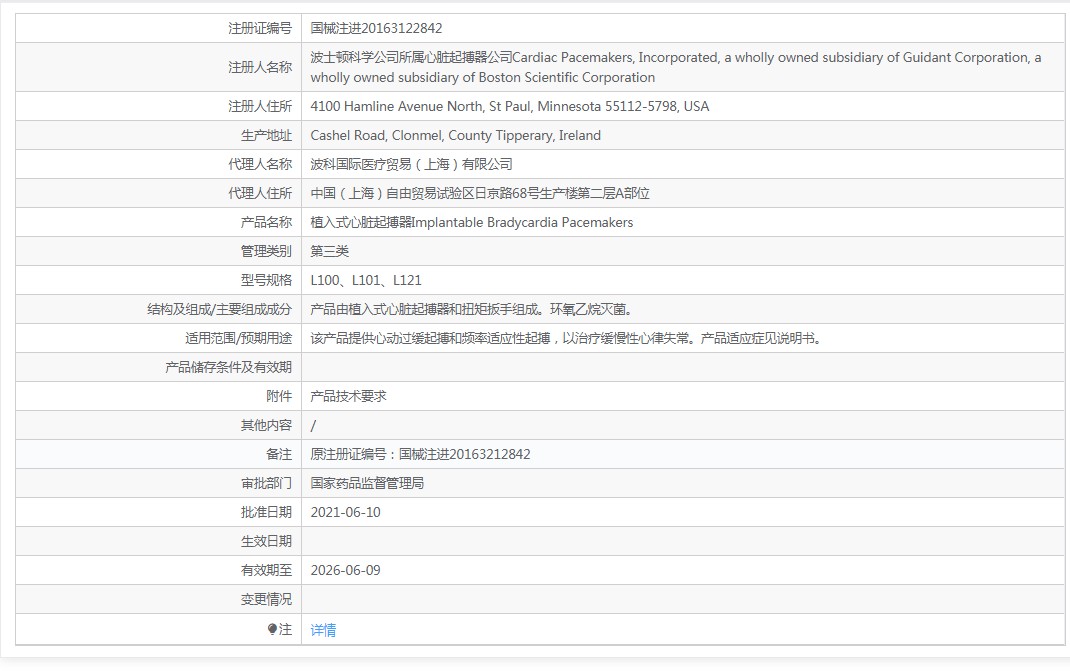Click the 产品技术要求 attachment text
The height and width of the screenshot is (671, 1070).
click(x=349, y=397)
